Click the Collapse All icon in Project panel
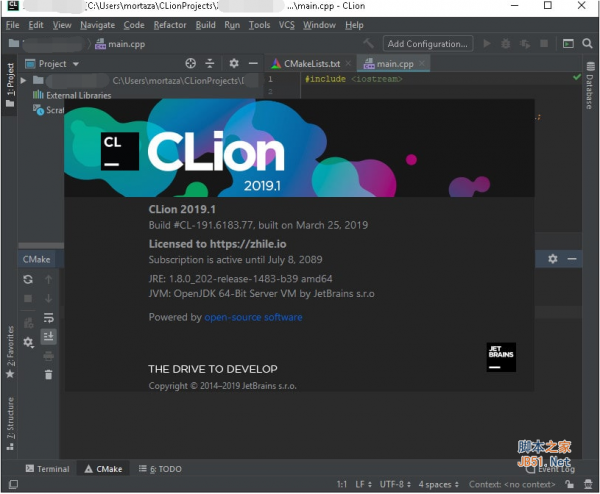Screen dimensions: 600x494 pyautogui.click(x=210, y=63)
